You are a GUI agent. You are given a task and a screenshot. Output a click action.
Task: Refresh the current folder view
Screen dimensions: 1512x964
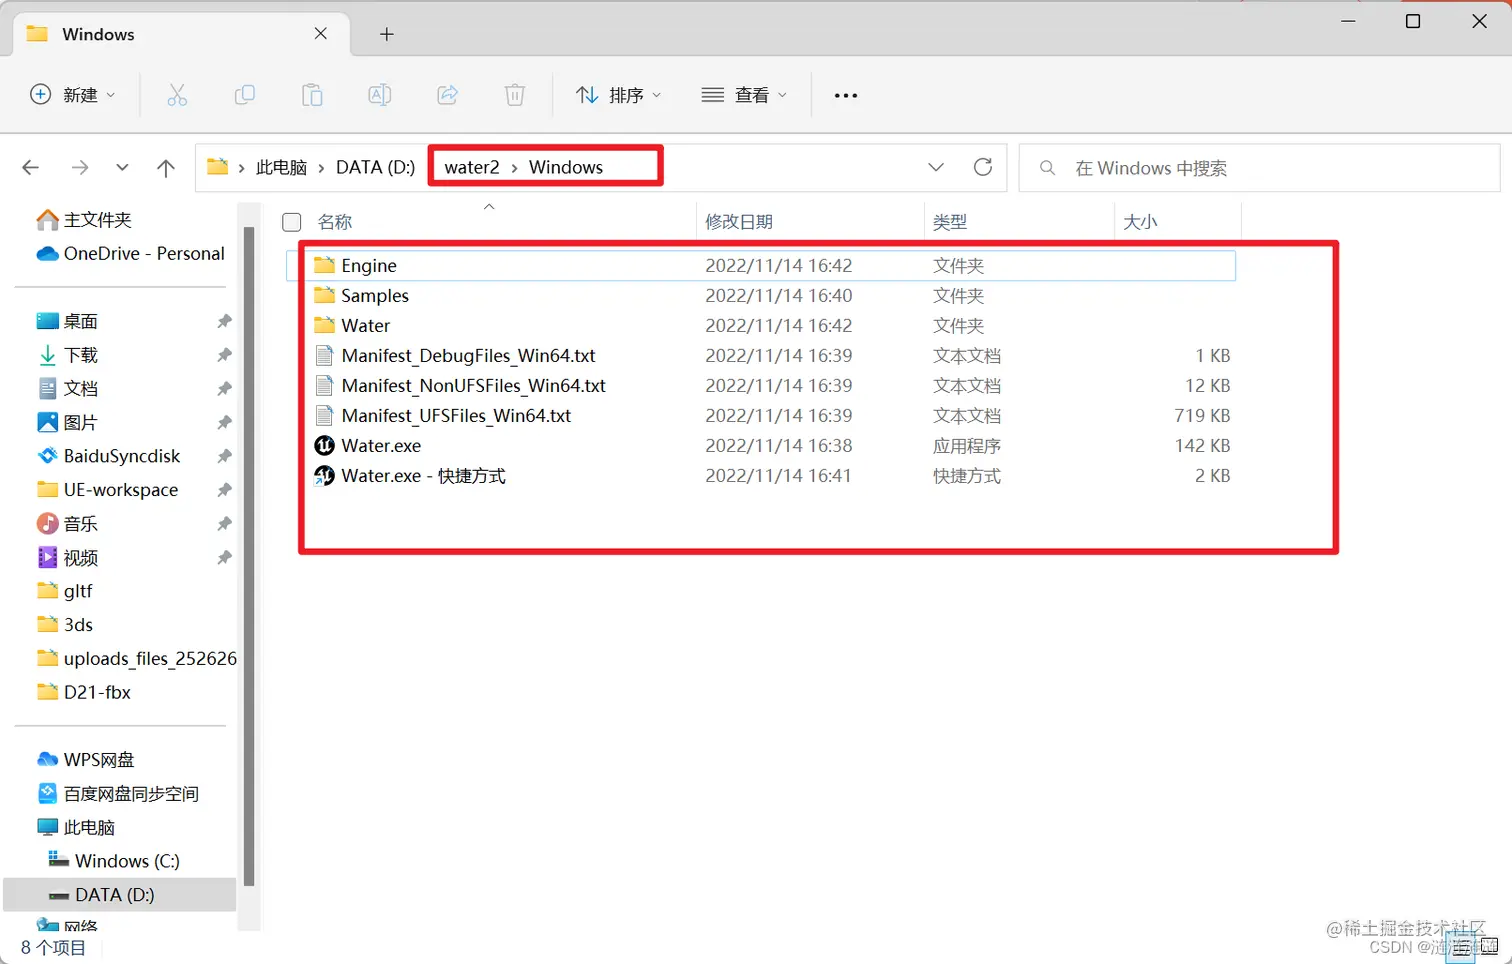pos(983,167)
